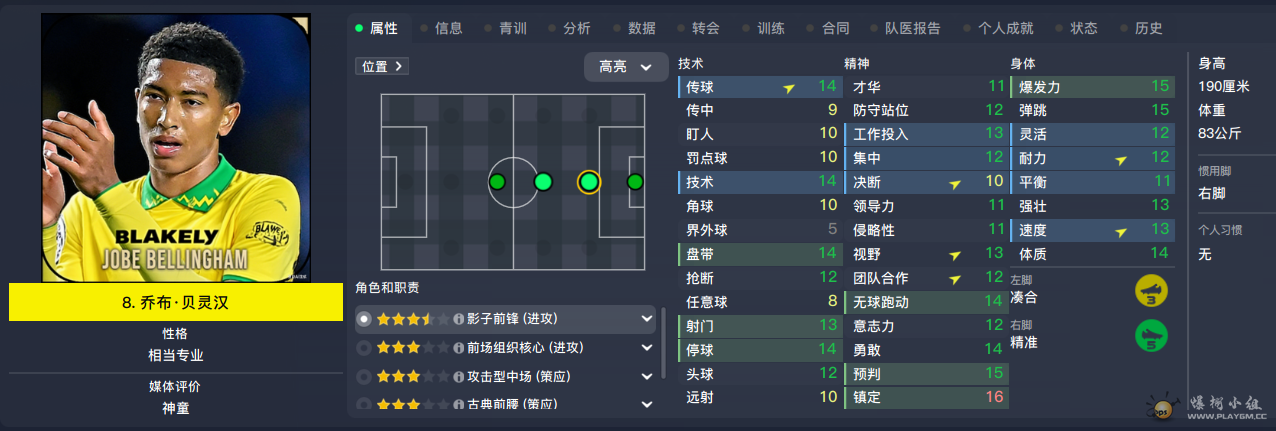Click the green right foot boot icon
Screen dimensions: 1276x431
(x=1153, y=336)
